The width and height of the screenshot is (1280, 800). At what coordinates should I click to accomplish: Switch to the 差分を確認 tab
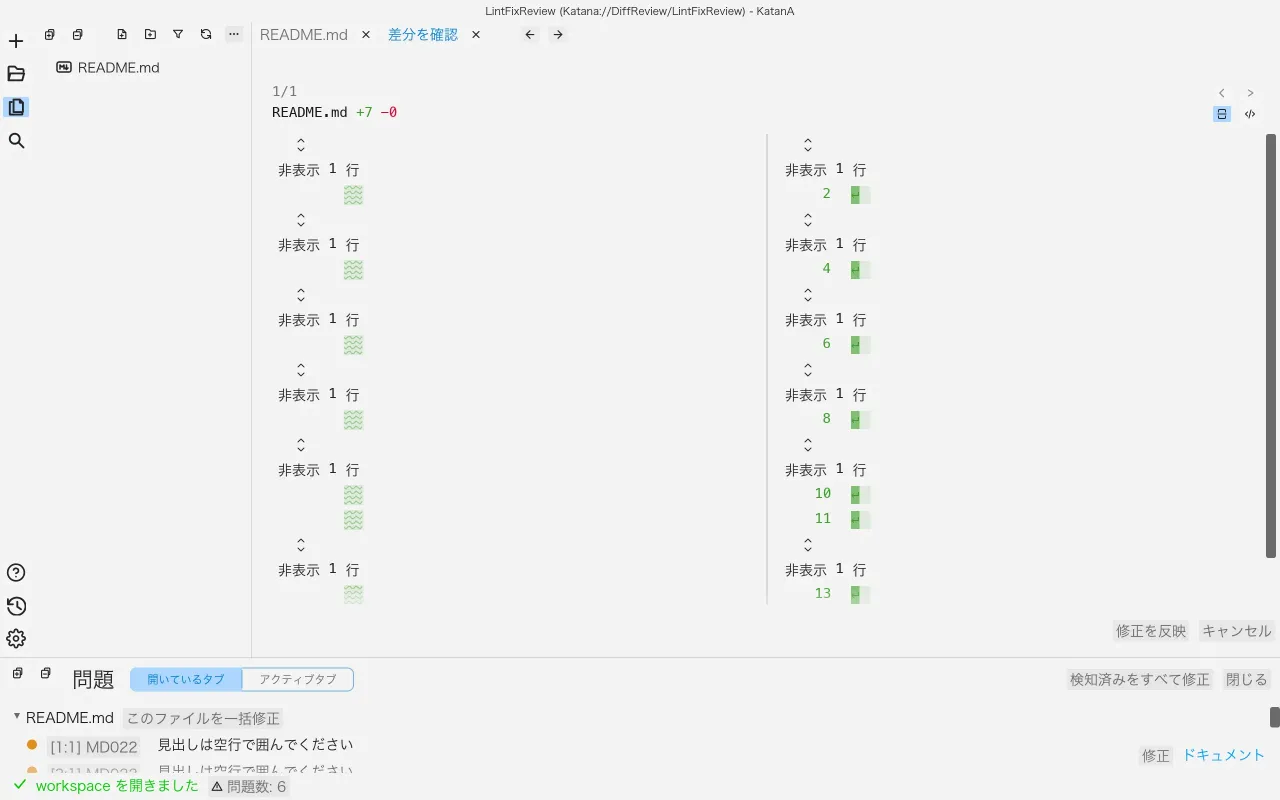pyautogui.click(x=423, y=34)
